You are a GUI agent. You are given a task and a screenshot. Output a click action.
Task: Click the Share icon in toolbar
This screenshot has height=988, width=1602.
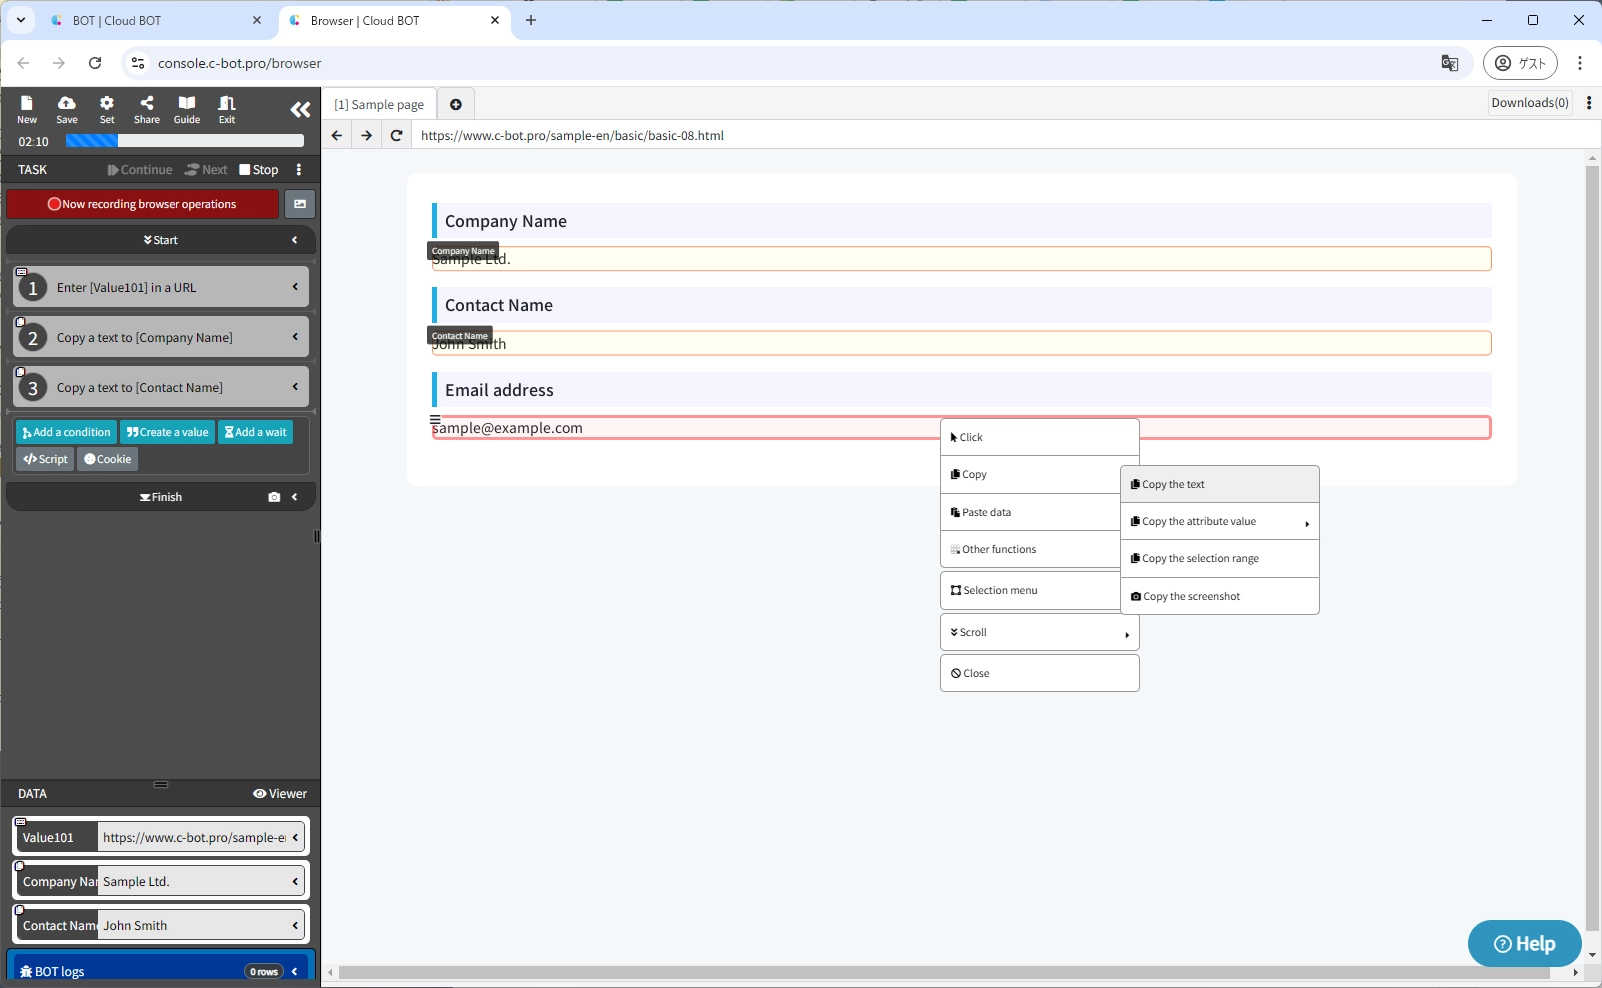pyautogui.click(x=147, y=109)
